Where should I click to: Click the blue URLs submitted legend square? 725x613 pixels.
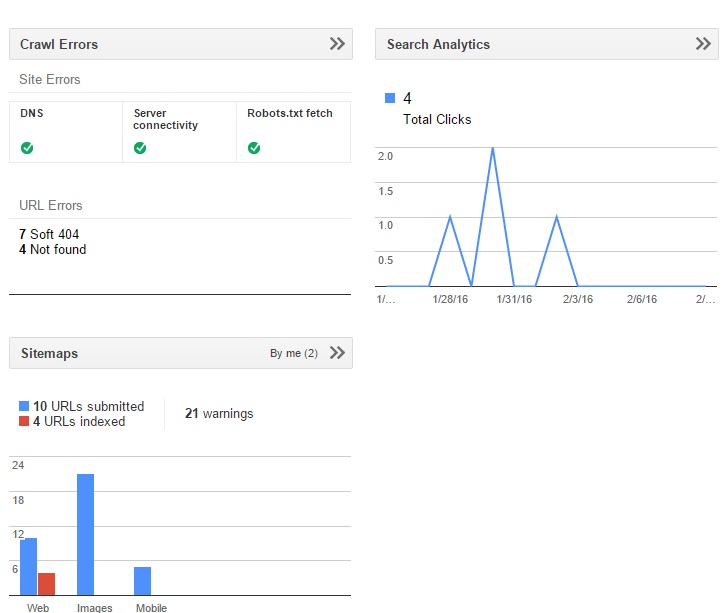click(25, 407)
